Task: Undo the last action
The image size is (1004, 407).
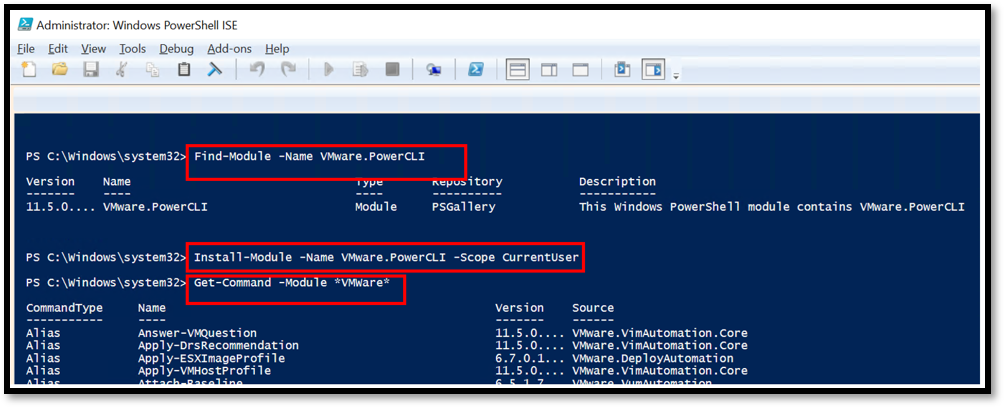Action: click(257, 69)
